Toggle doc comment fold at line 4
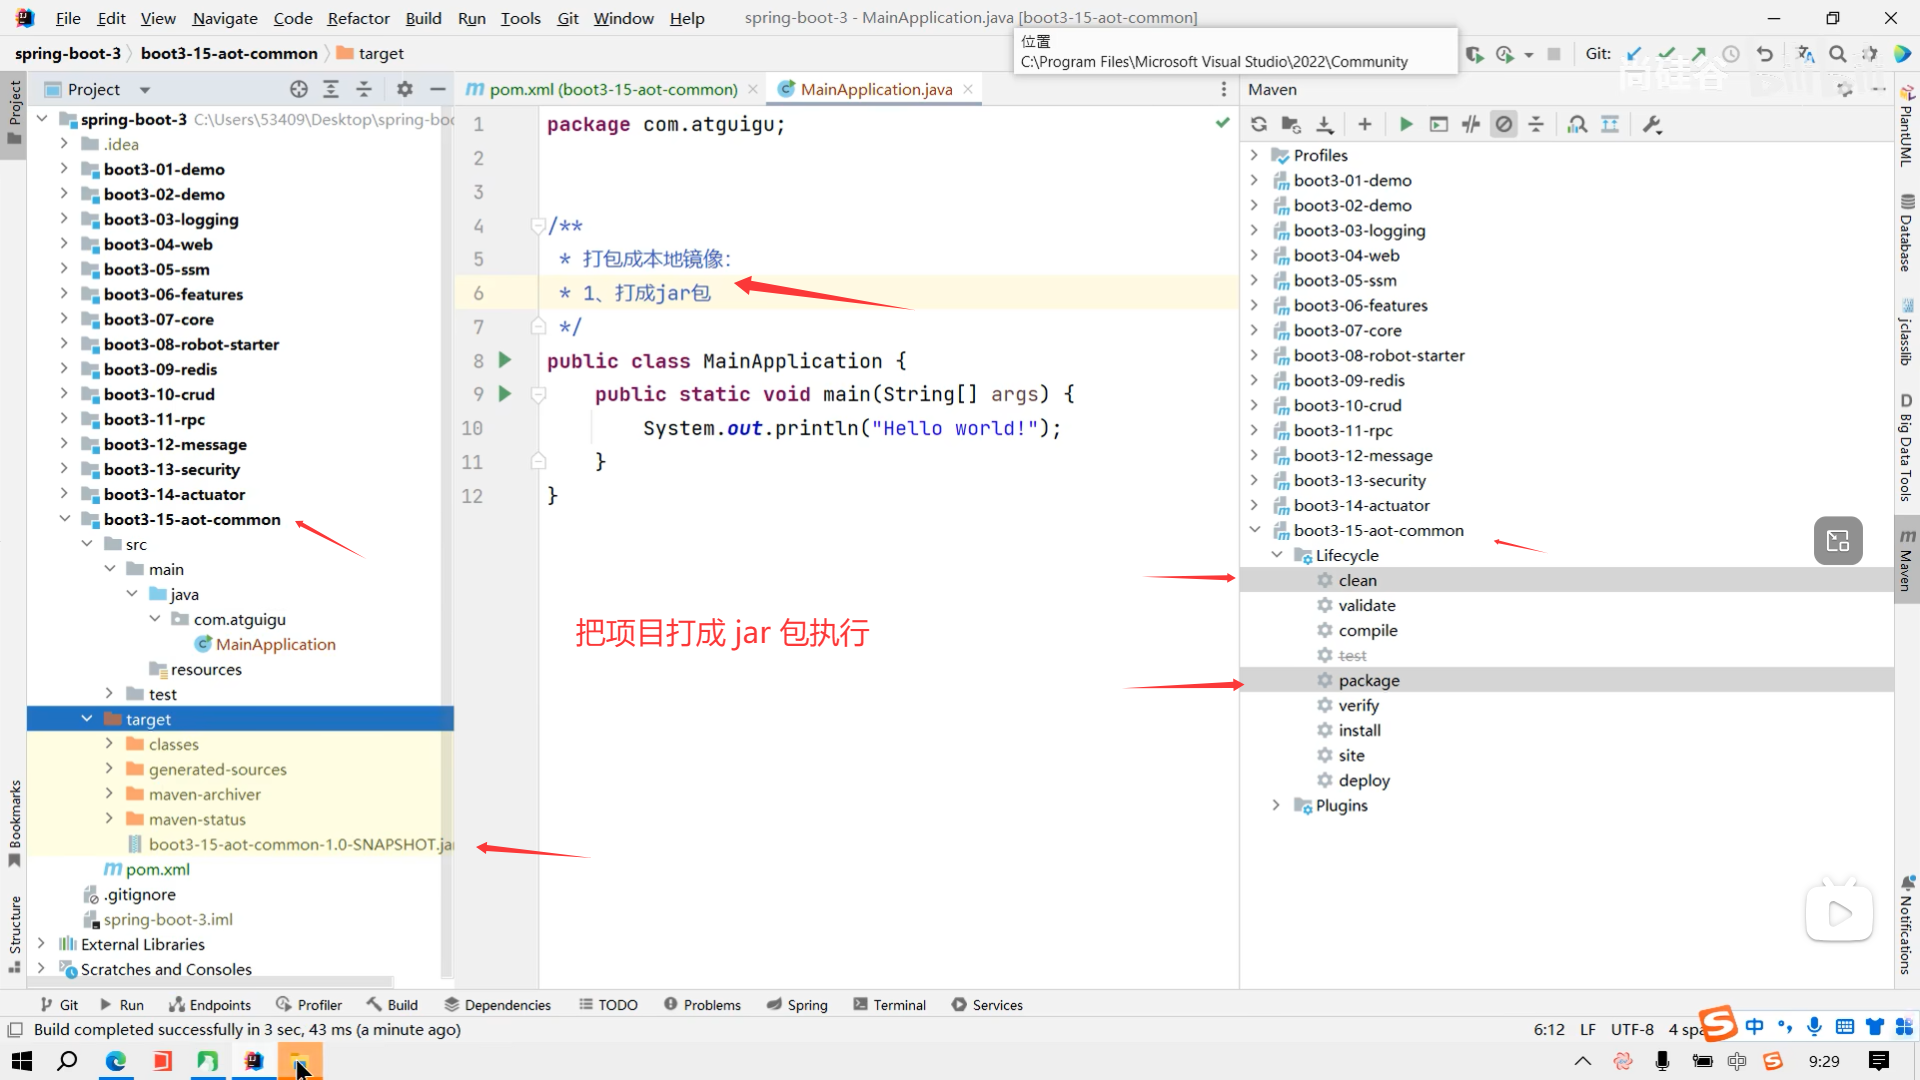 pos(538,226)
